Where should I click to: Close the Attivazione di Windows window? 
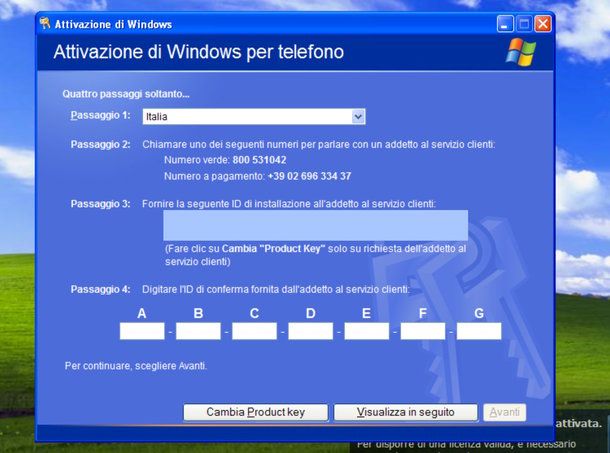pyautogui.click(x=543, y=24)
